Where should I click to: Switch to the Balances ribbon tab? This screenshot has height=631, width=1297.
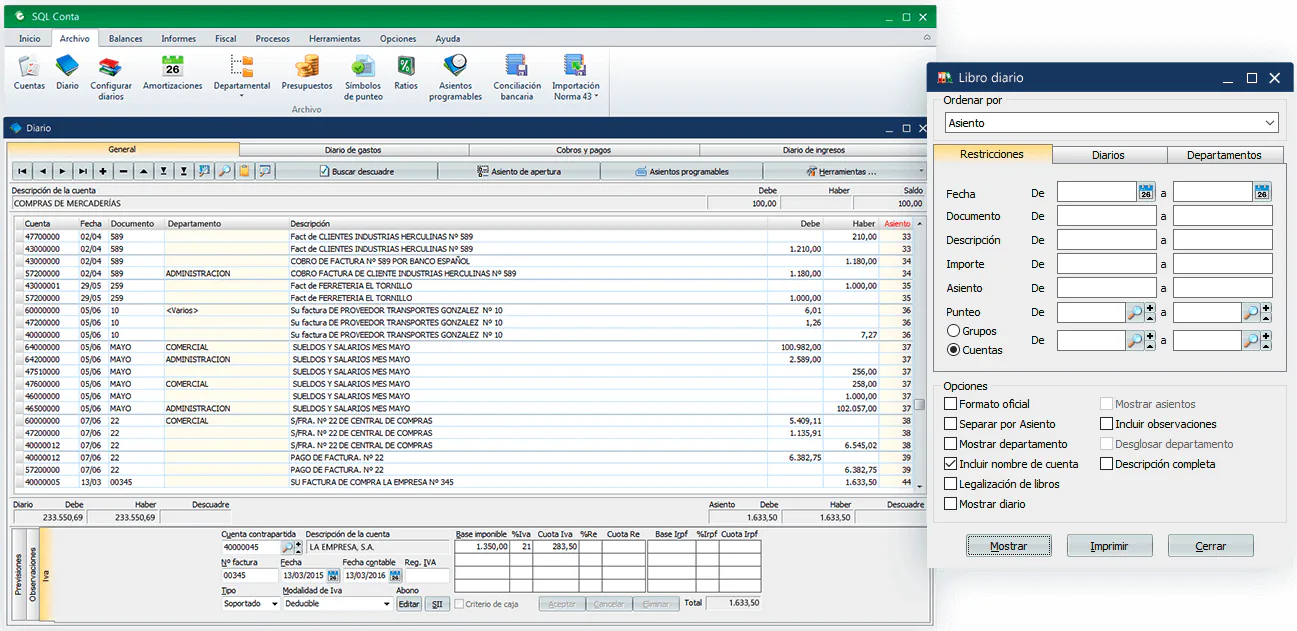pyautogui.click(x=126, y=39)
